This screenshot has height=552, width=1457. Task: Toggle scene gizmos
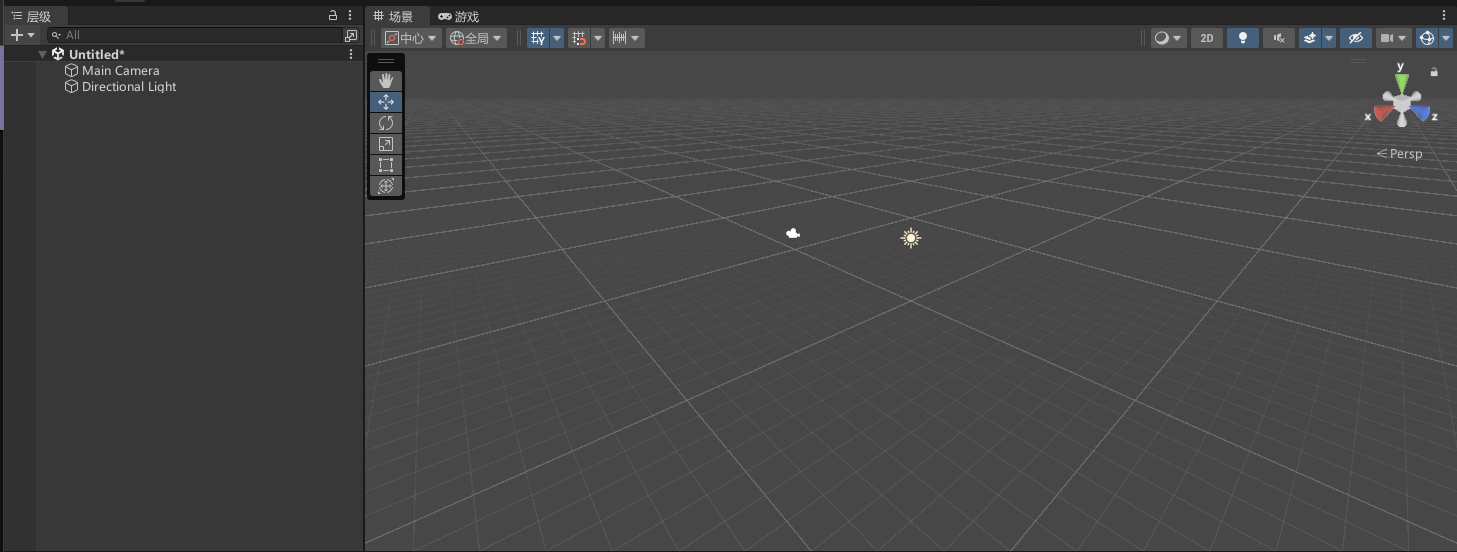tap(1427, 38)
